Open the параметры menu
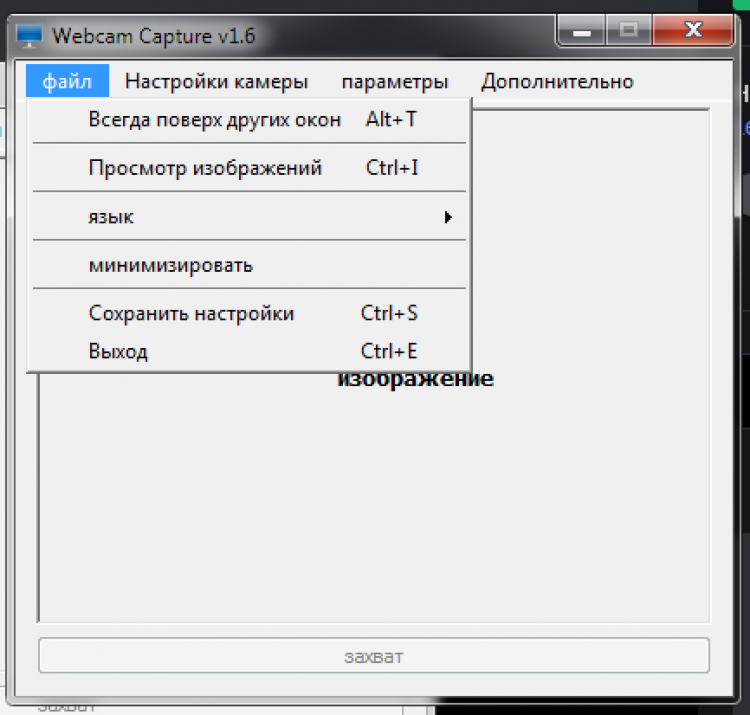Screen dimensions: 750x715 395,81
